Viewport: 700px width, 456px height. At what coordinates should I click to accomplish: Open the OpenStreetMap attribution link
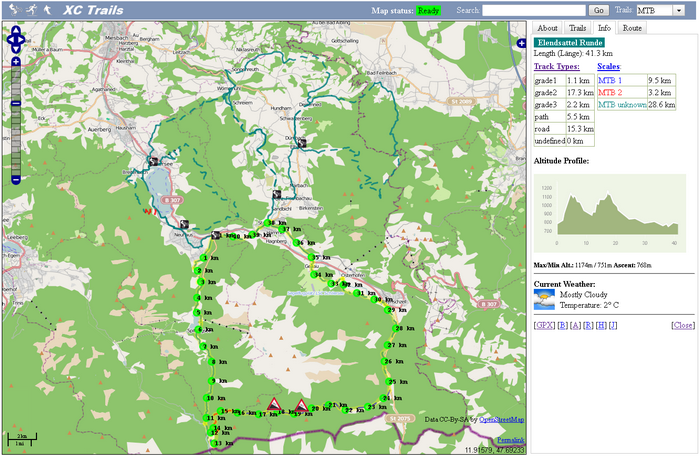coord(501,419)
